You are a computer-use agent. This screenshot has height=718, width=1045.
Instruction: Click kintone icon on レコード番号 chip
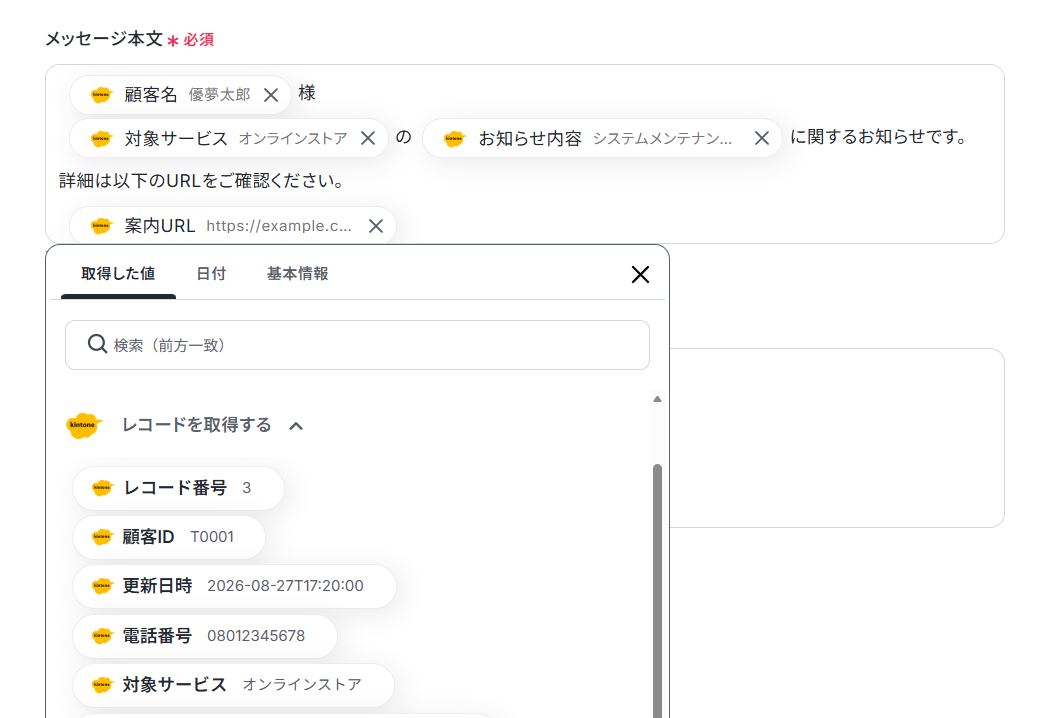(102, 488)
